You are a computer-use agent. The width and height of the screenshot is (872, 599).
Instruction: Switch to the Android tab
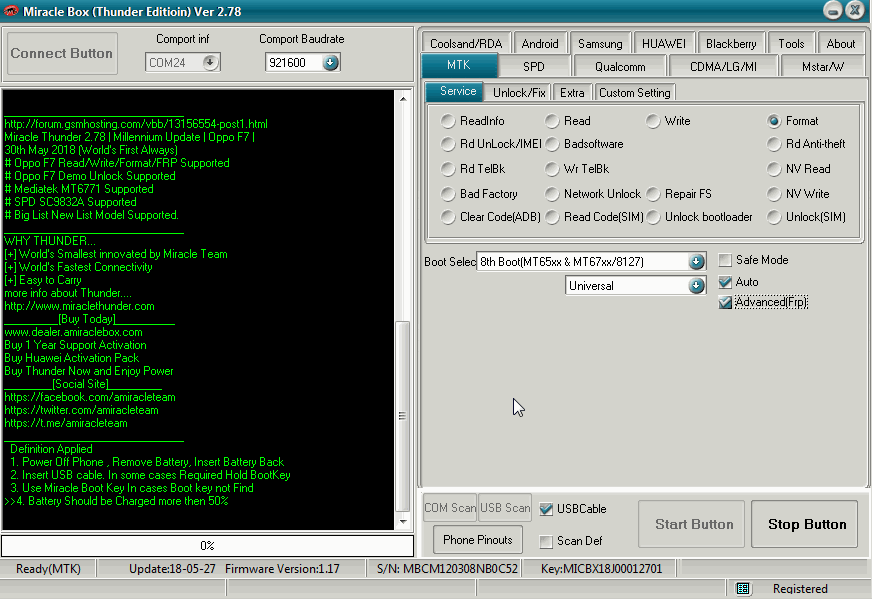[x=539, y=43]
